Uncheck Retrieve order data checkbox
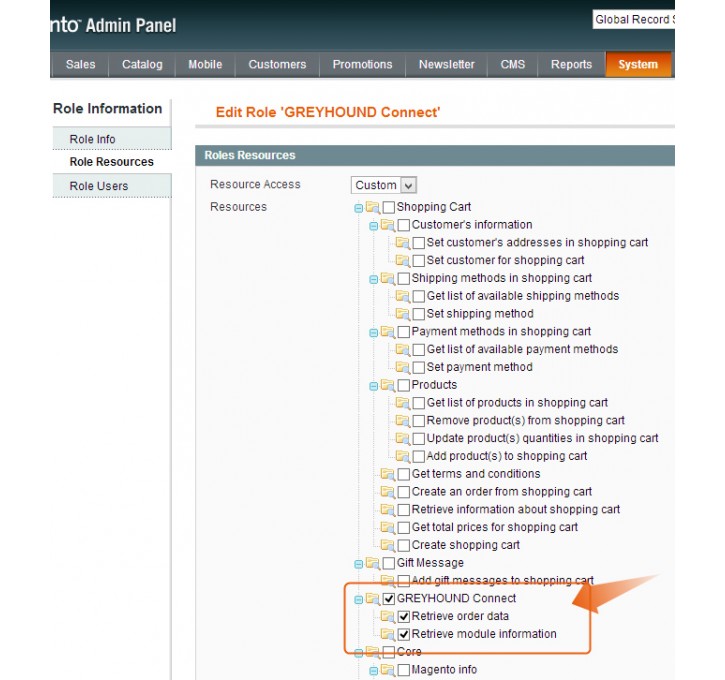The height and width of the screenshot is (680, 725). 404,617
